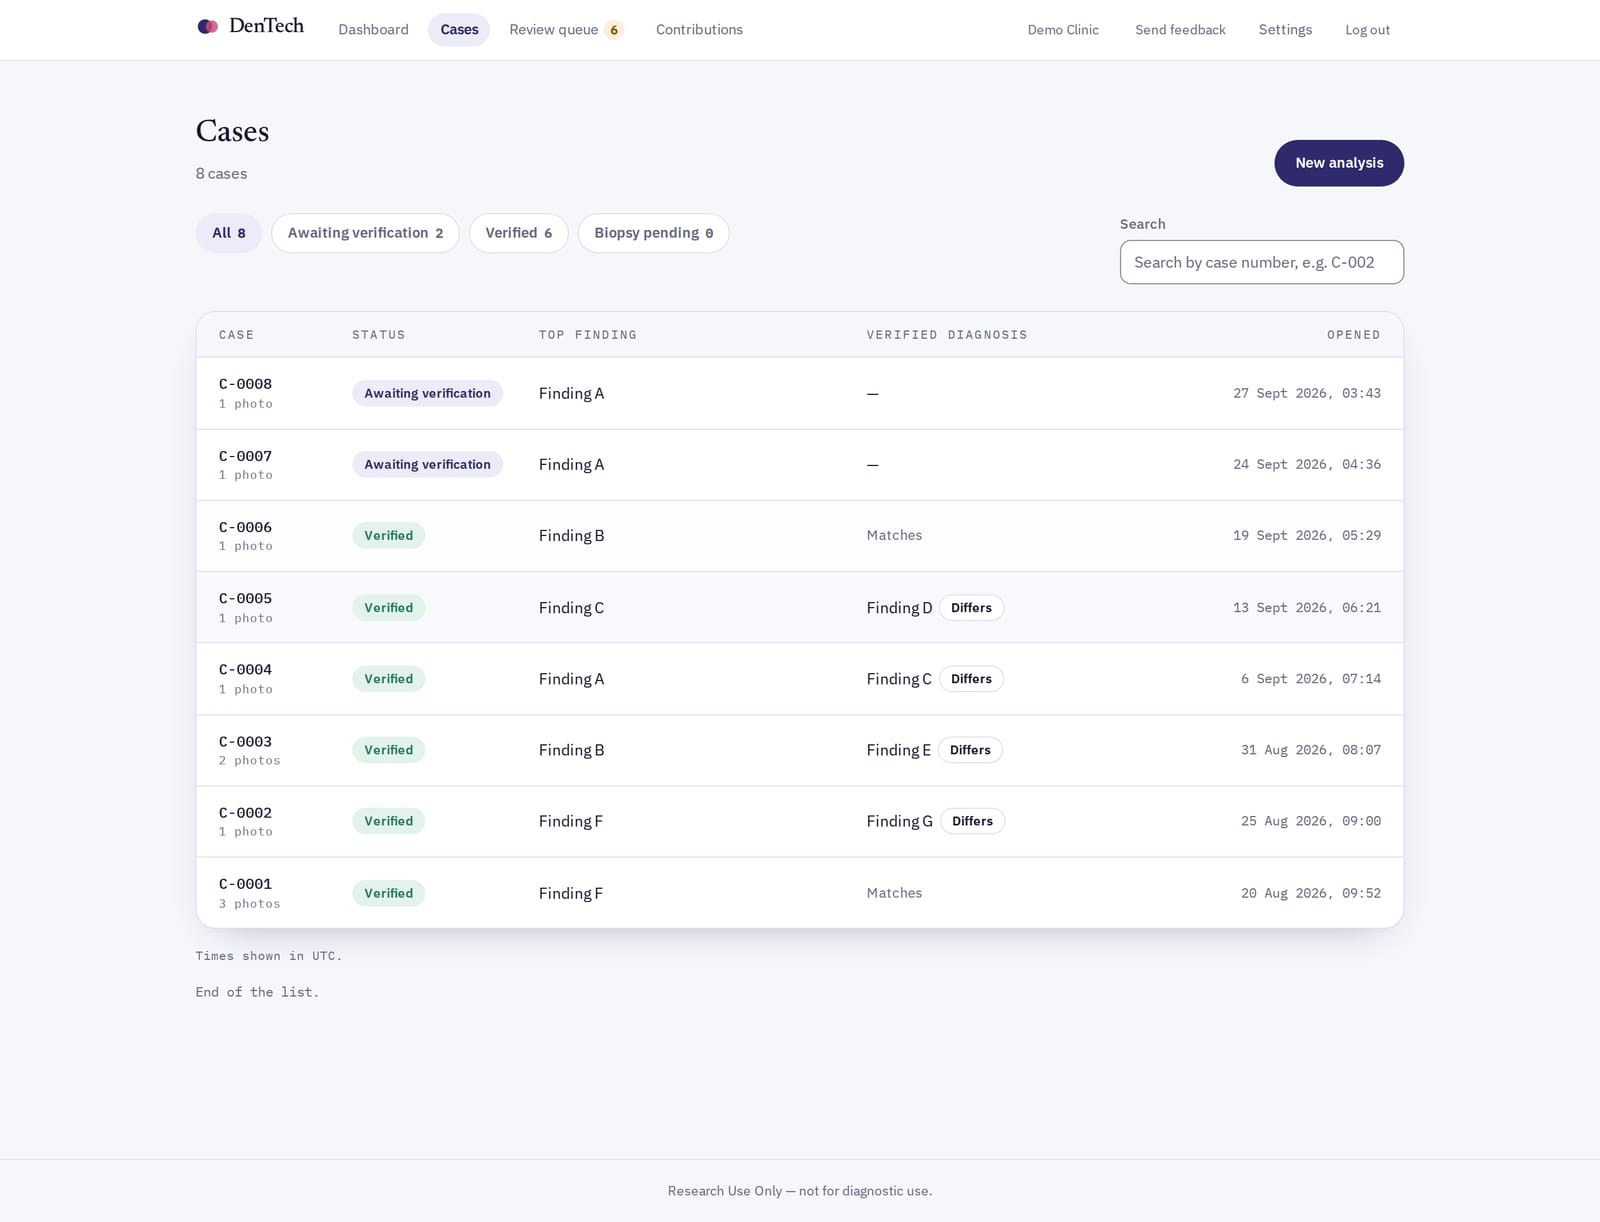Viewport: 1600px width, 1222px height.
Task: Open Settings page
Action: [x=1285, y=30]
